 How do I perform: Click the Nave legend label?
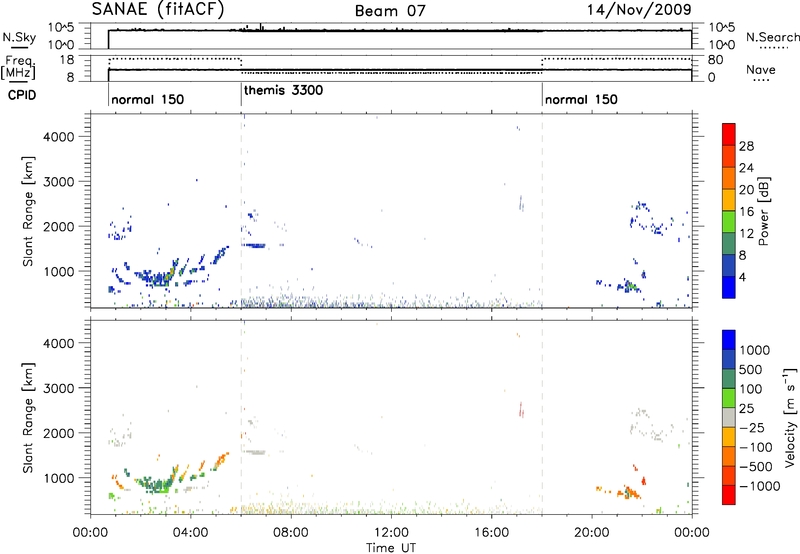coord(761,69)
